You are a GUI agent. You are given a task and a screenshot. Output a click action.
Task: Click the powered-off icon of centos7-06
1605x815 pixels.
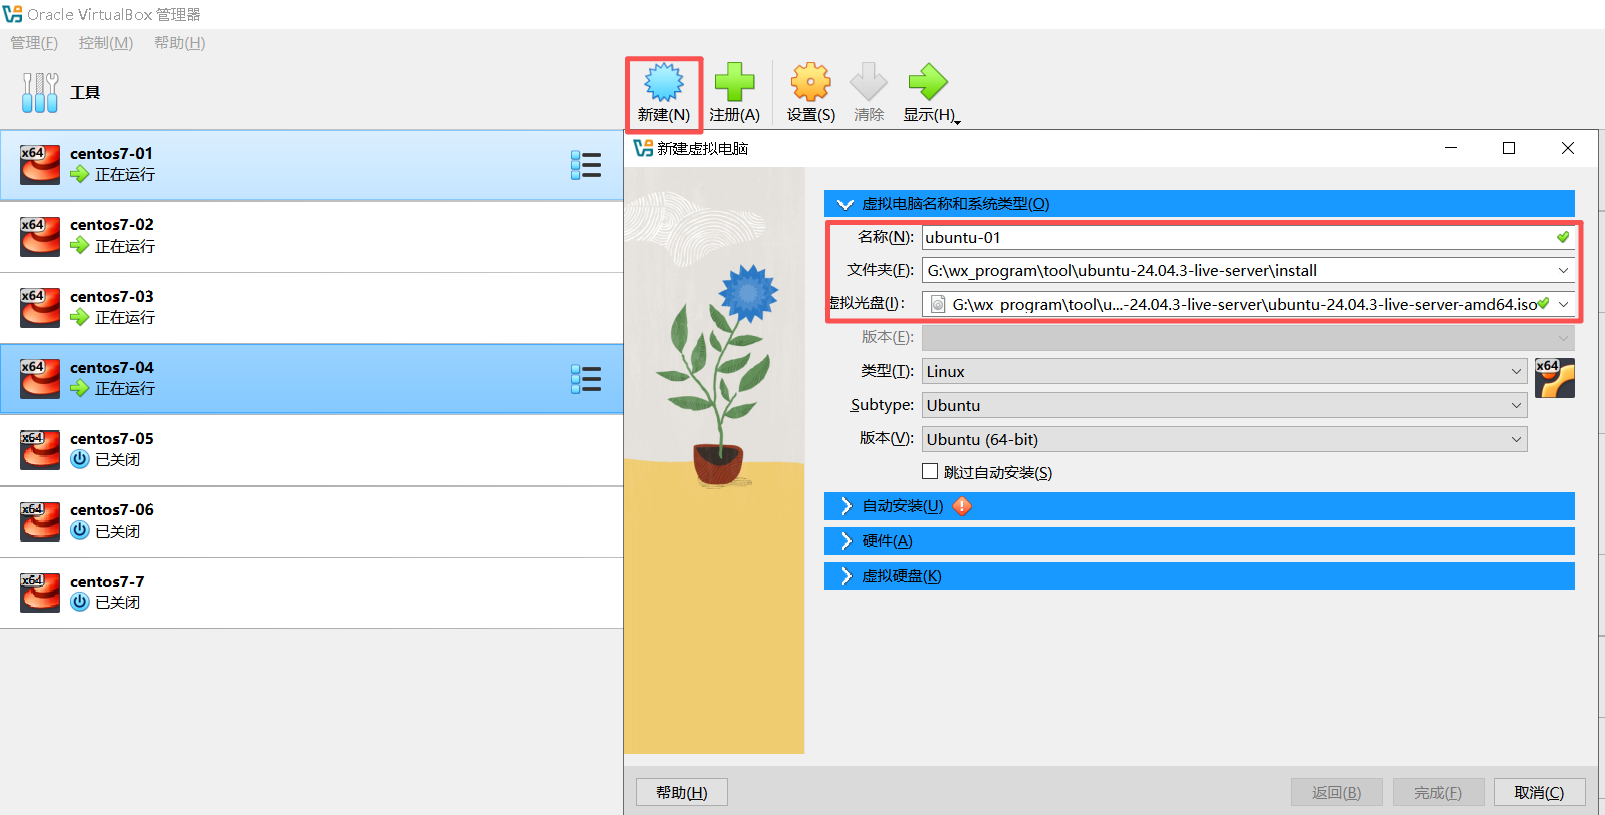[x=80, y=531]
